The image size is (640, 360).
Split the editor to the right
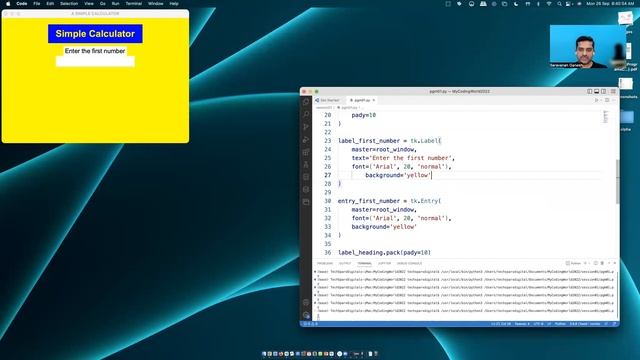[607, 100]
